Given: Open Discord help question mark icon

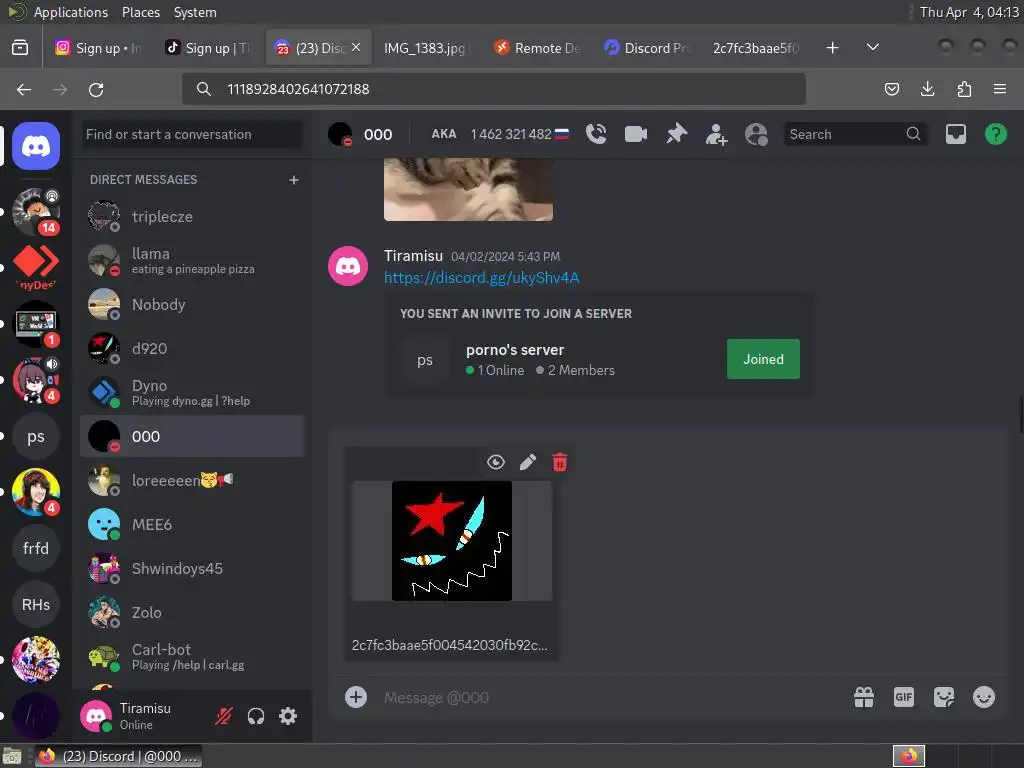Looking at the screenshot, I should [995, 134].
